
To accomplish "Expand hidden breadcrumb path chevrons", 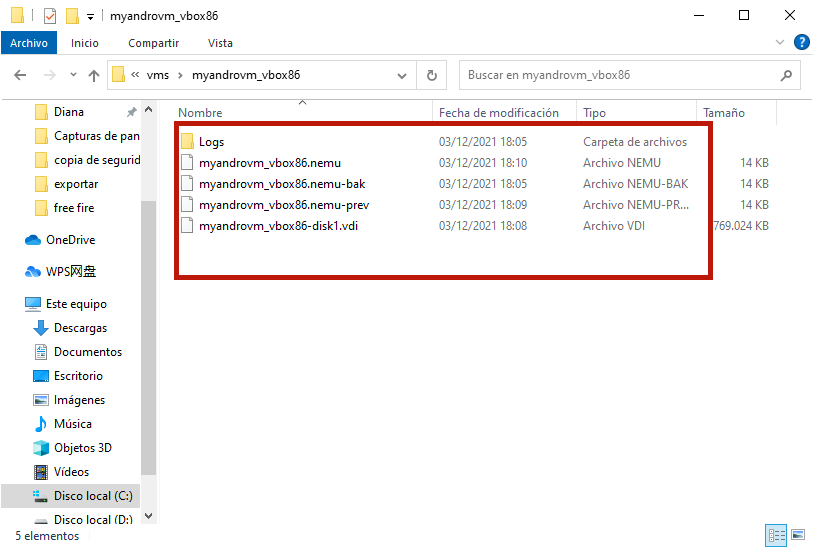I will coord(135,75).
